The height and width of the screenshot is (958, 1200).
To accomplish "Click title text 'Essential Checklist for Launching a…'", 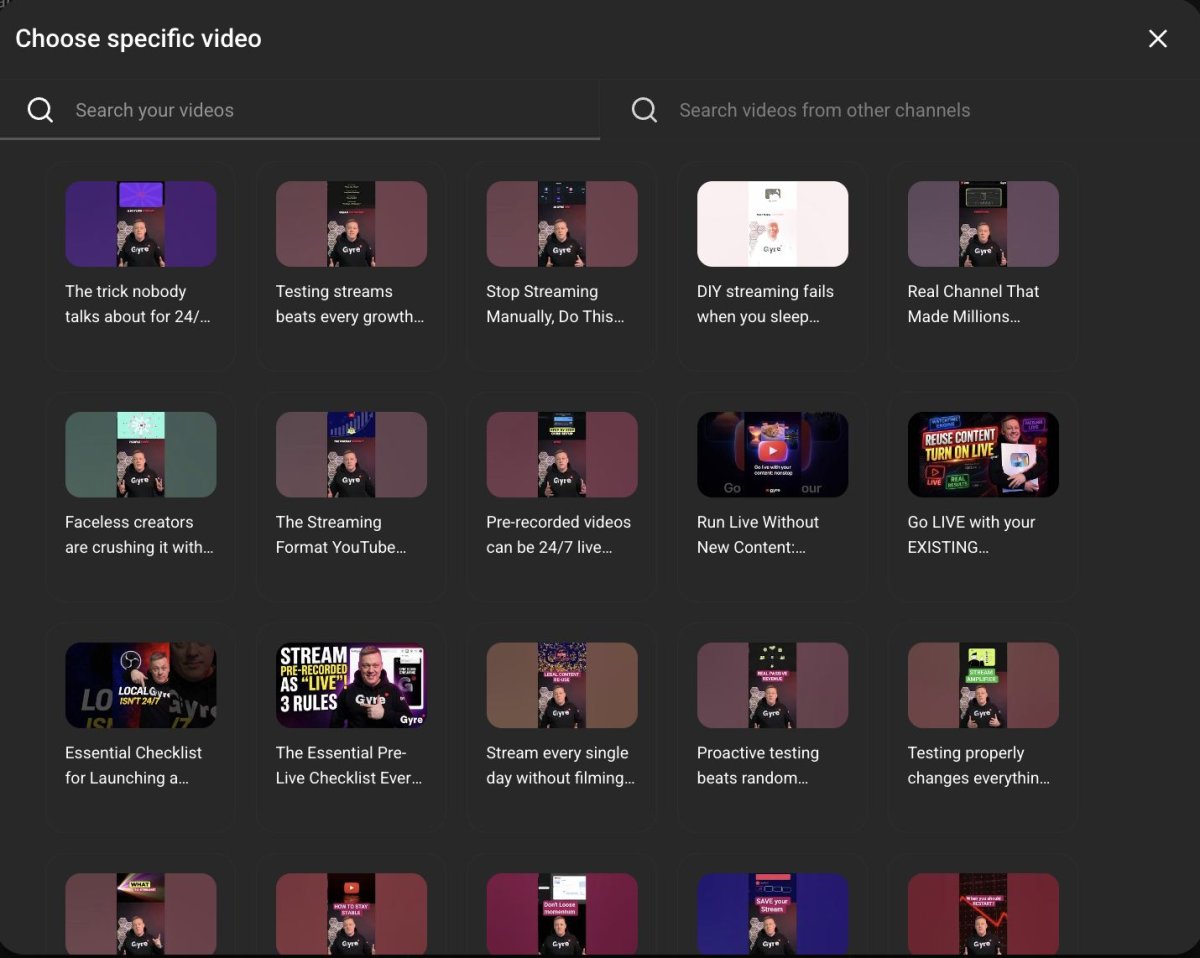I will tap(134, 765).
